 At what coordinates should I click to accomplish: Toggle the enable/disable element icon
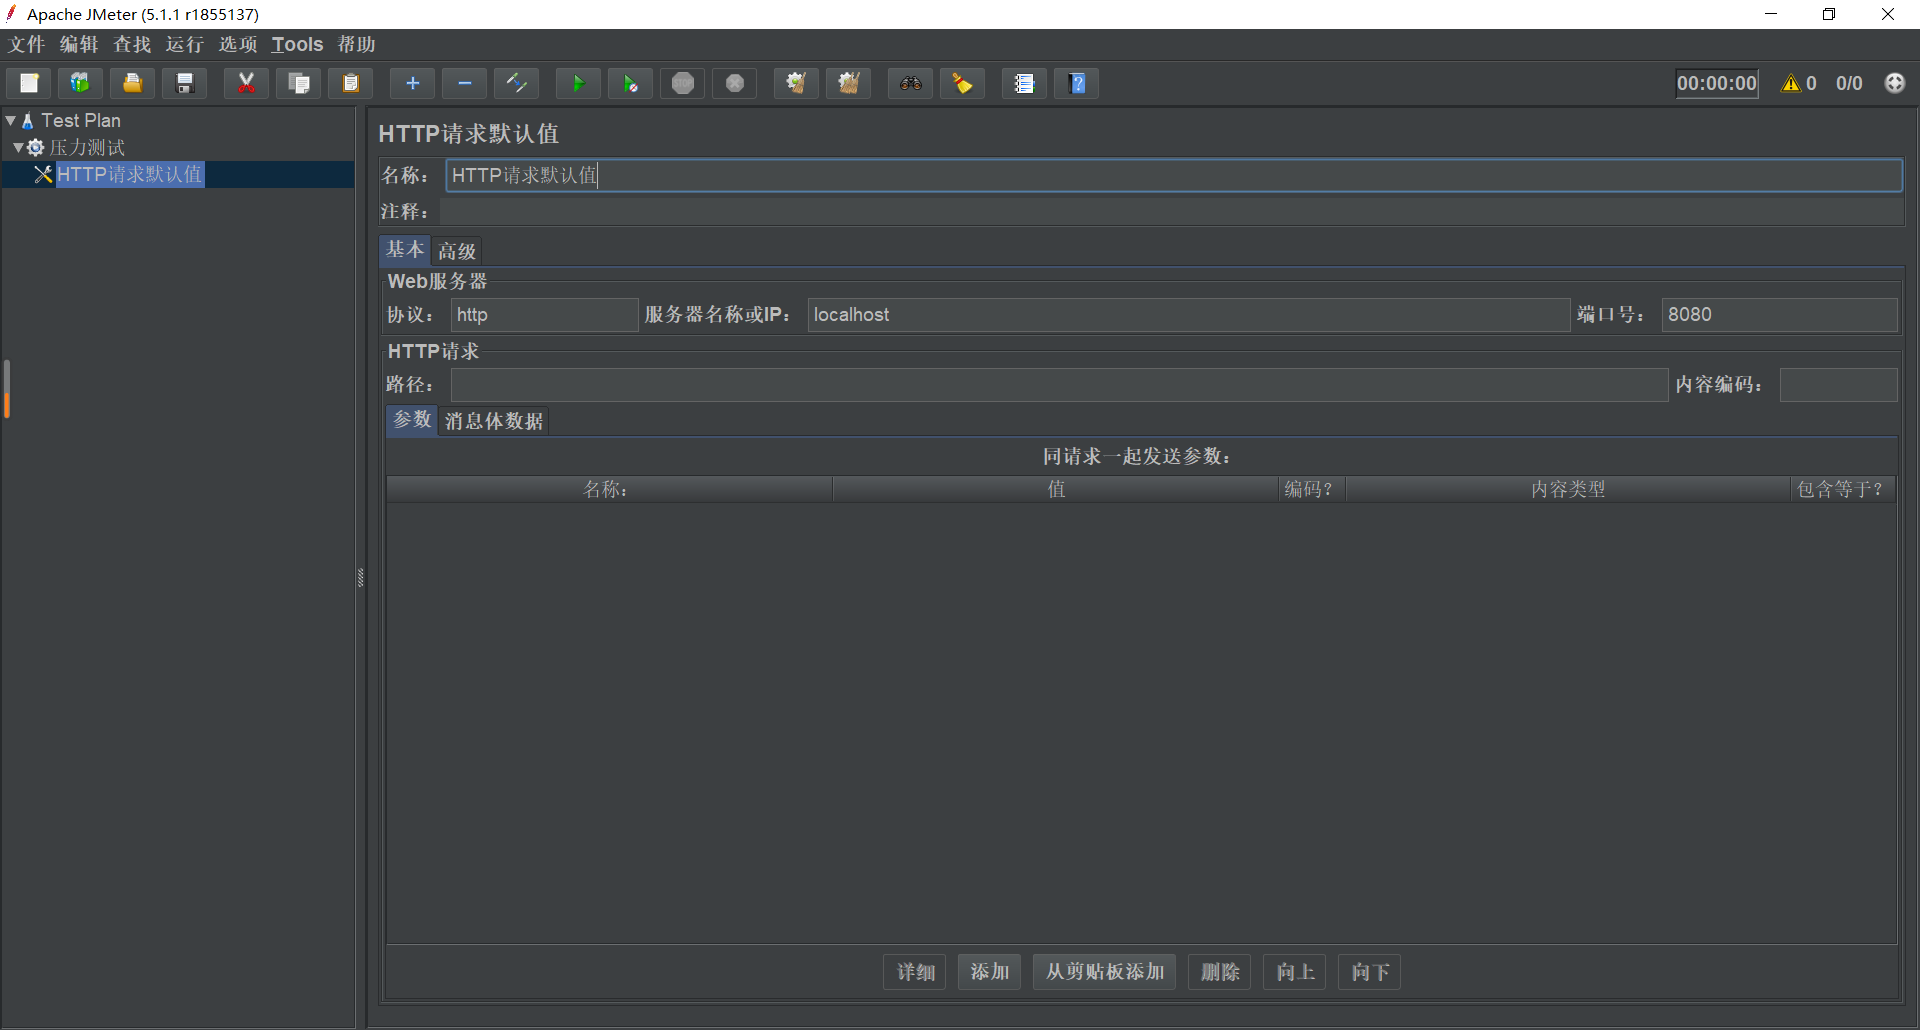517,83
